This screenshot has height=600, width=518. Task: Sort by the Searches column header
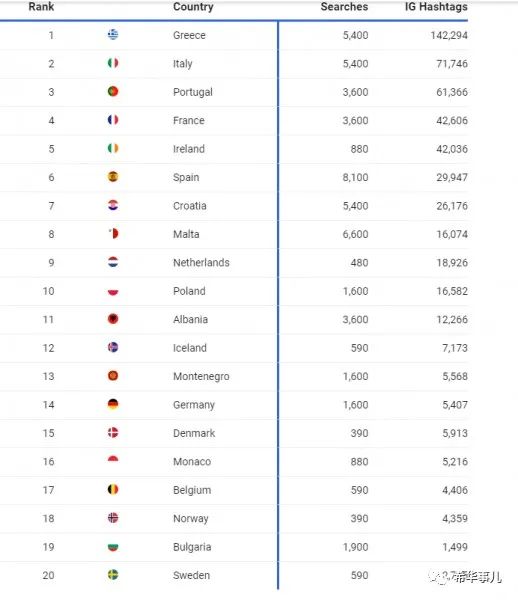(x=344, y=7)
